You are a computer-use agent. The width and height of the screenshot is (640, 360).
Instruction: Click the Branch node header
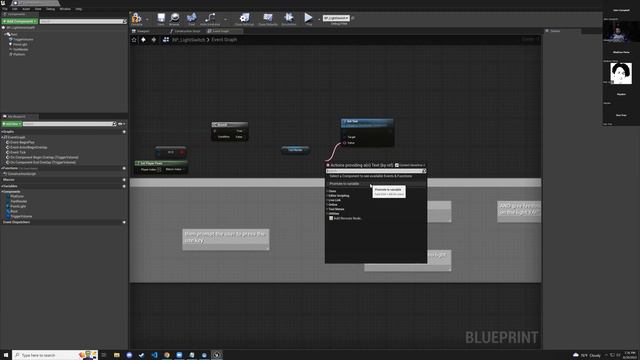point(229,124)
